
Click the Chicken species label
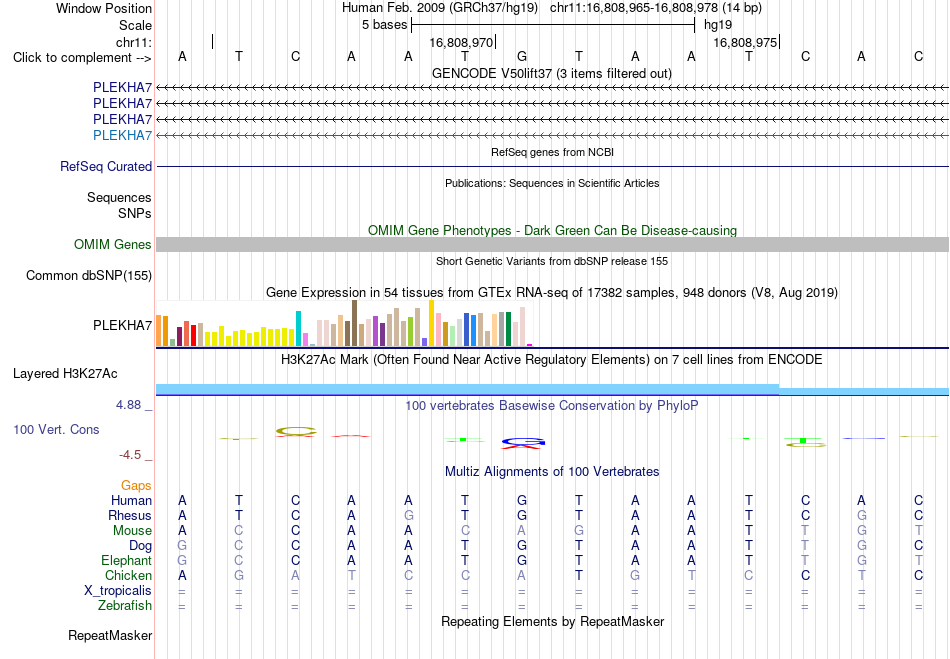click(x=128, y=575)
